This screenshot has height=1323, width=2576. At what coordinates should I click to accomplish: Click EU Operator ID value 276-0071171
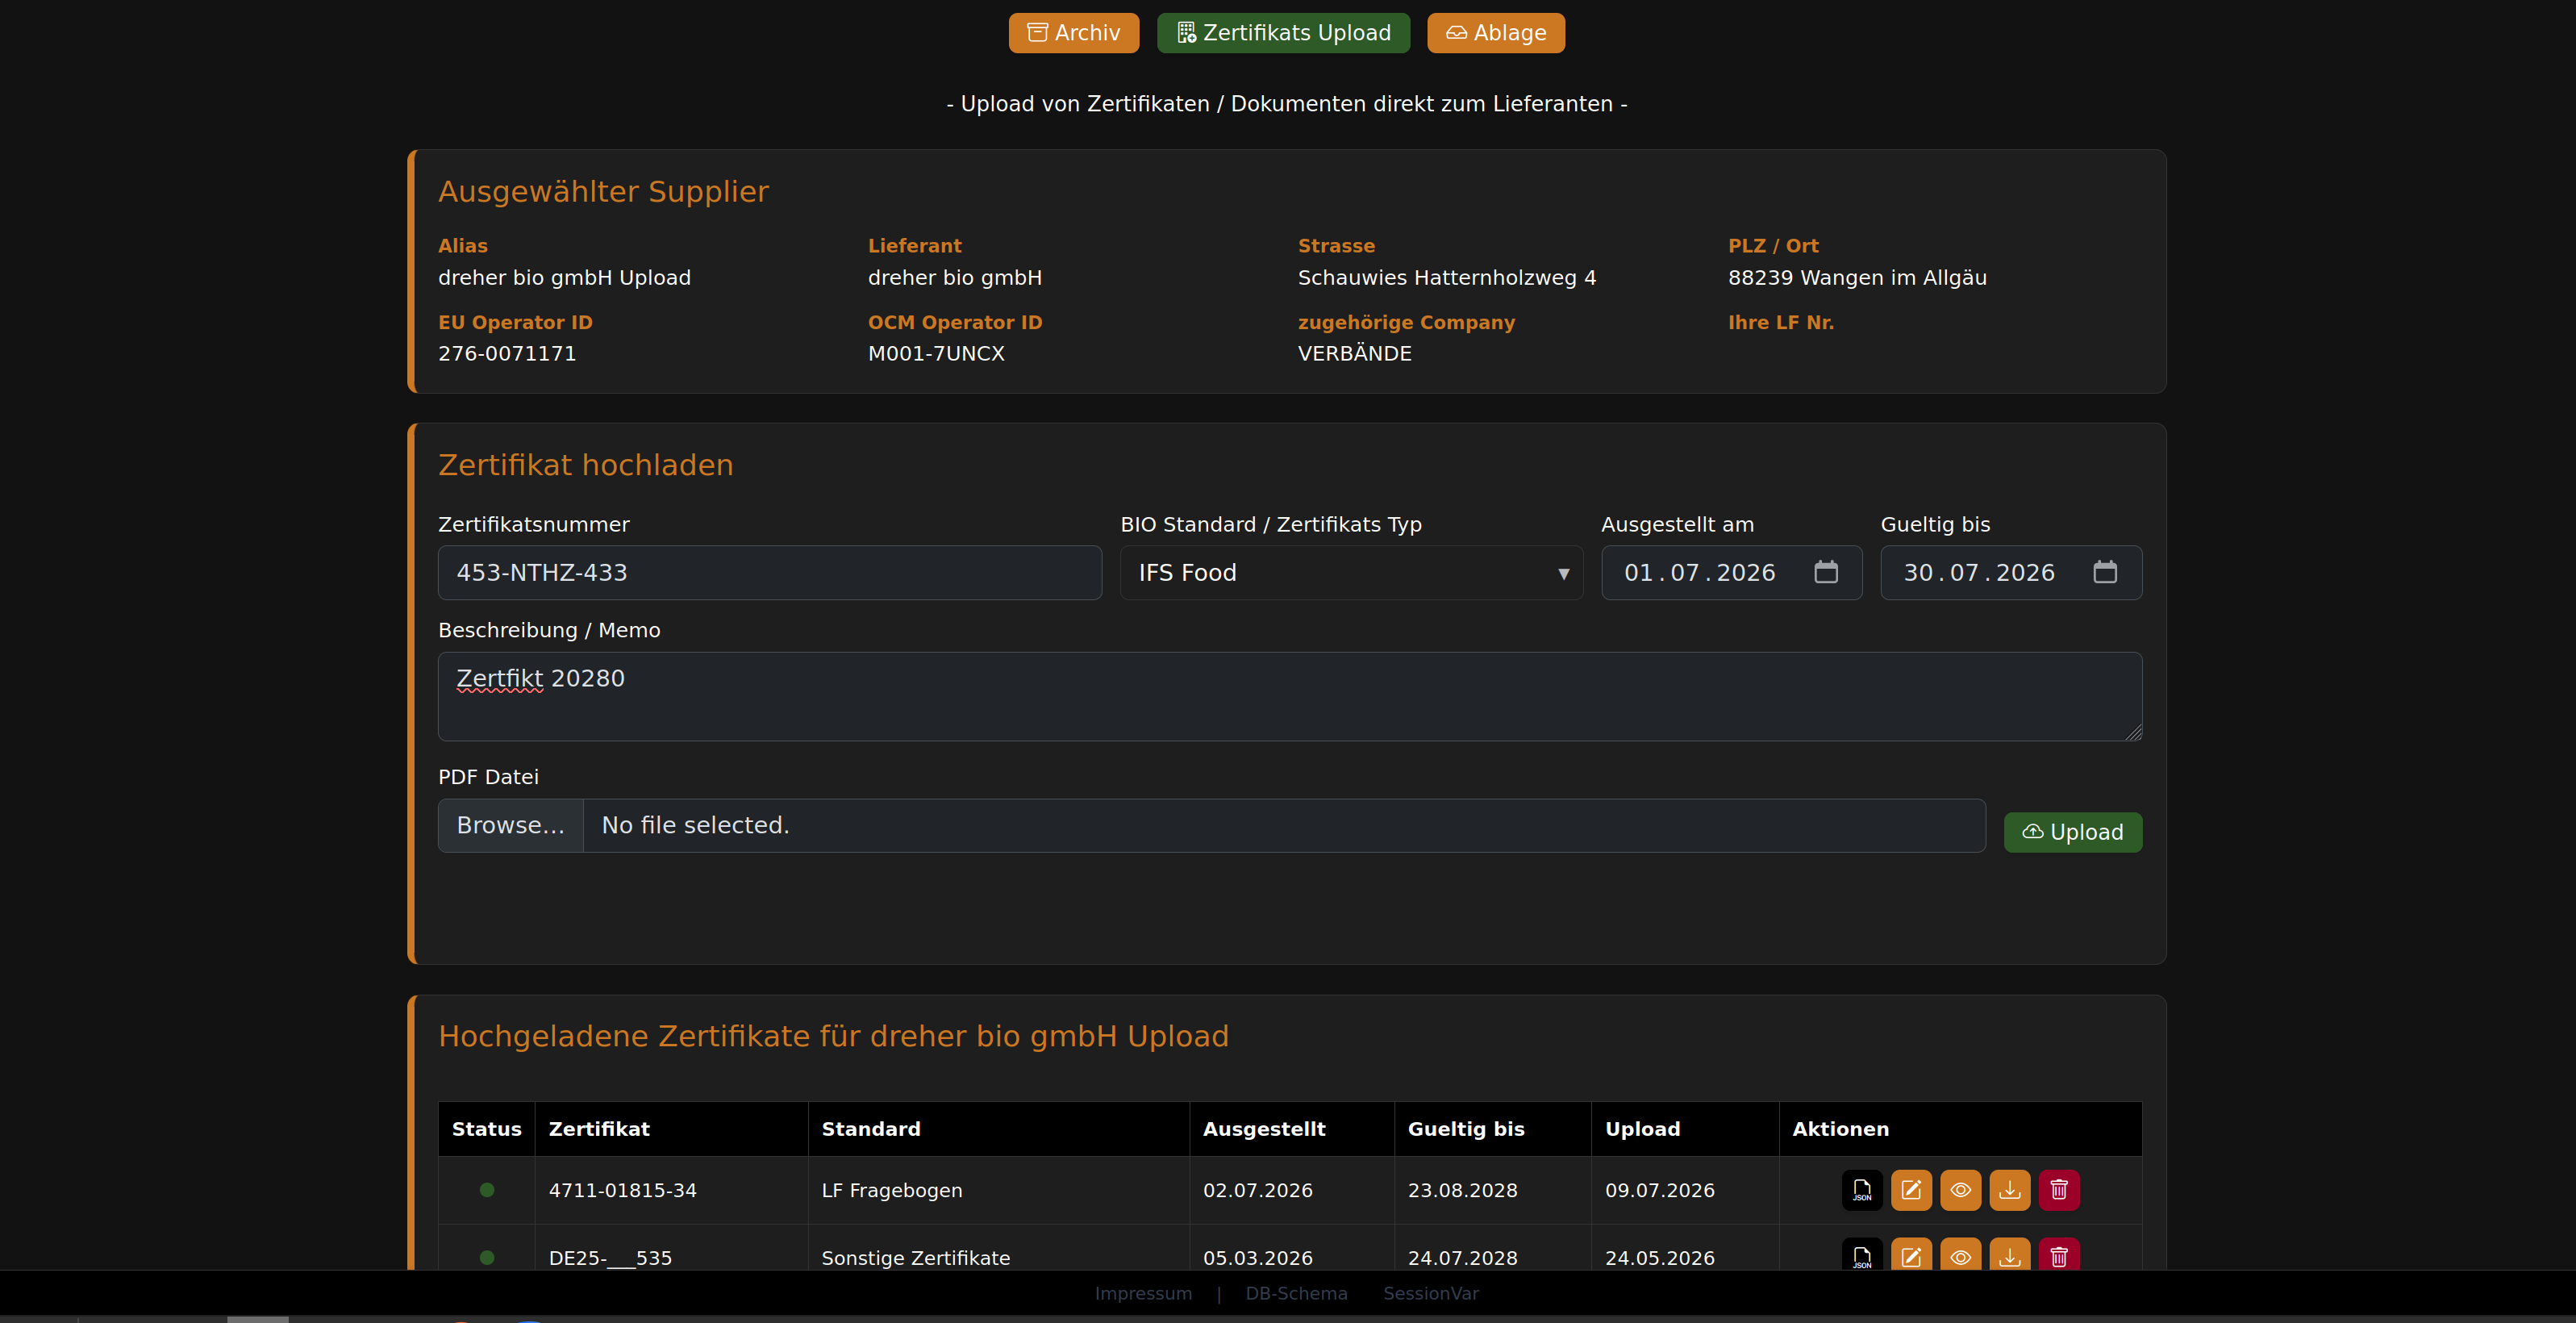point(507,353)
